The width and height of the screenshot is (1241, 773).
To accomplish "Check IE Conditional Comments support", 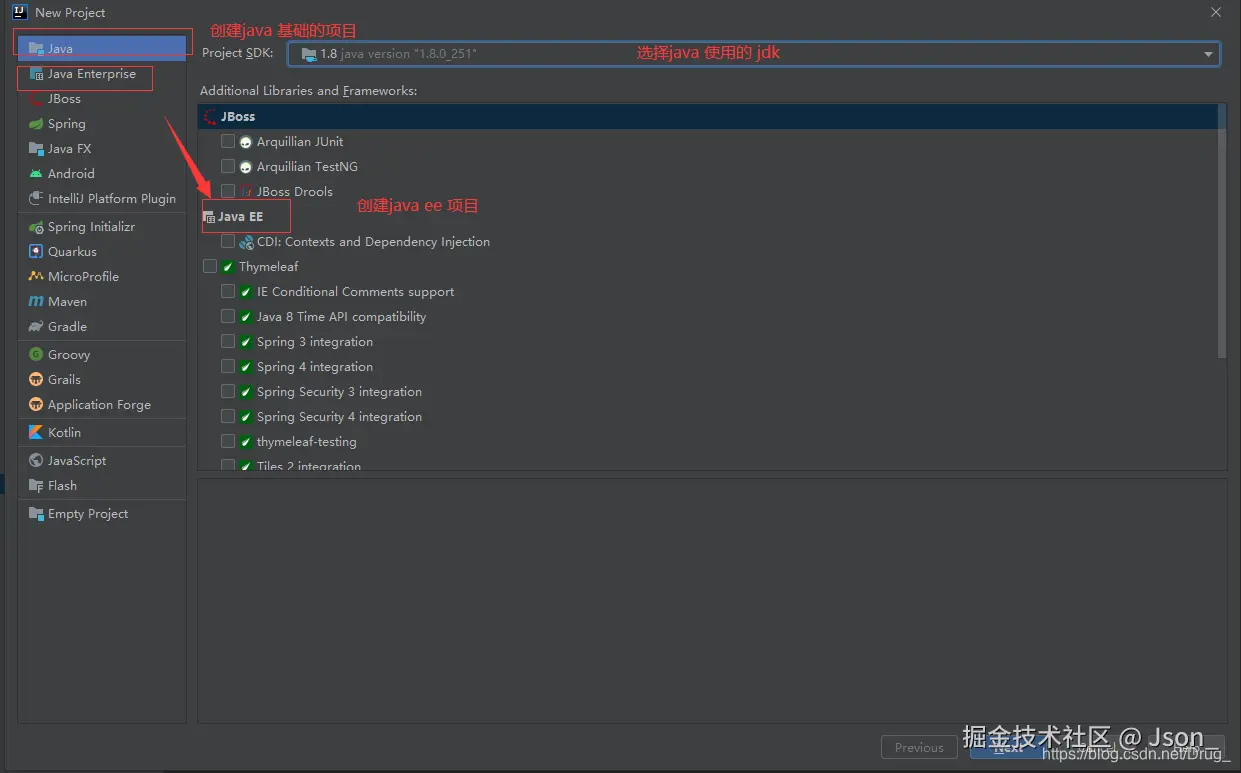I will (228, 292).
